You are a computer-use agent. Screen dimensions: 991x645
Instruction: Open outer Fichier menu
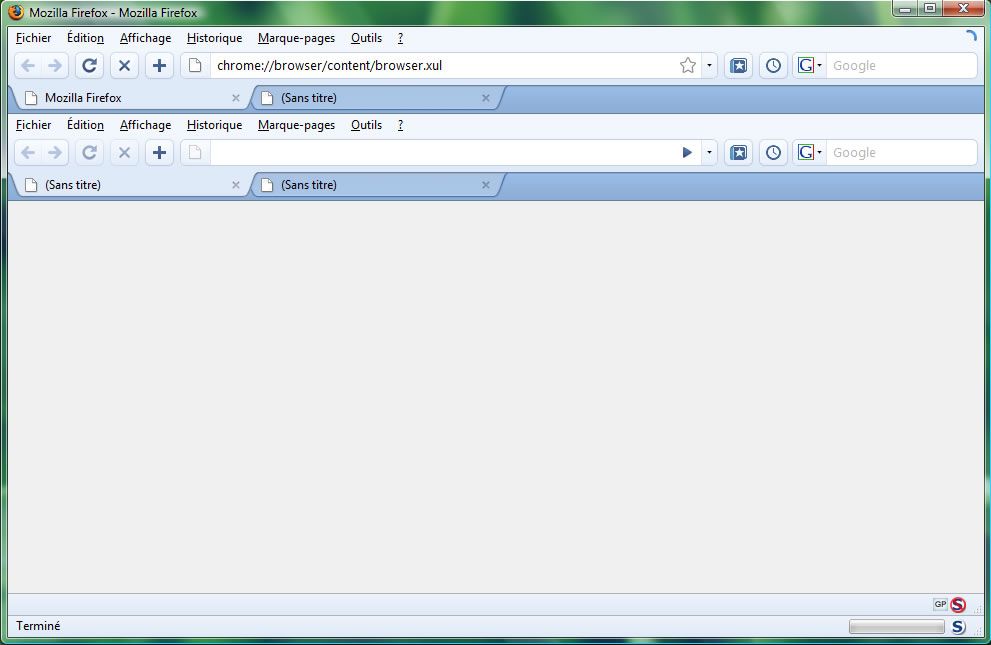tap(33, 38)
